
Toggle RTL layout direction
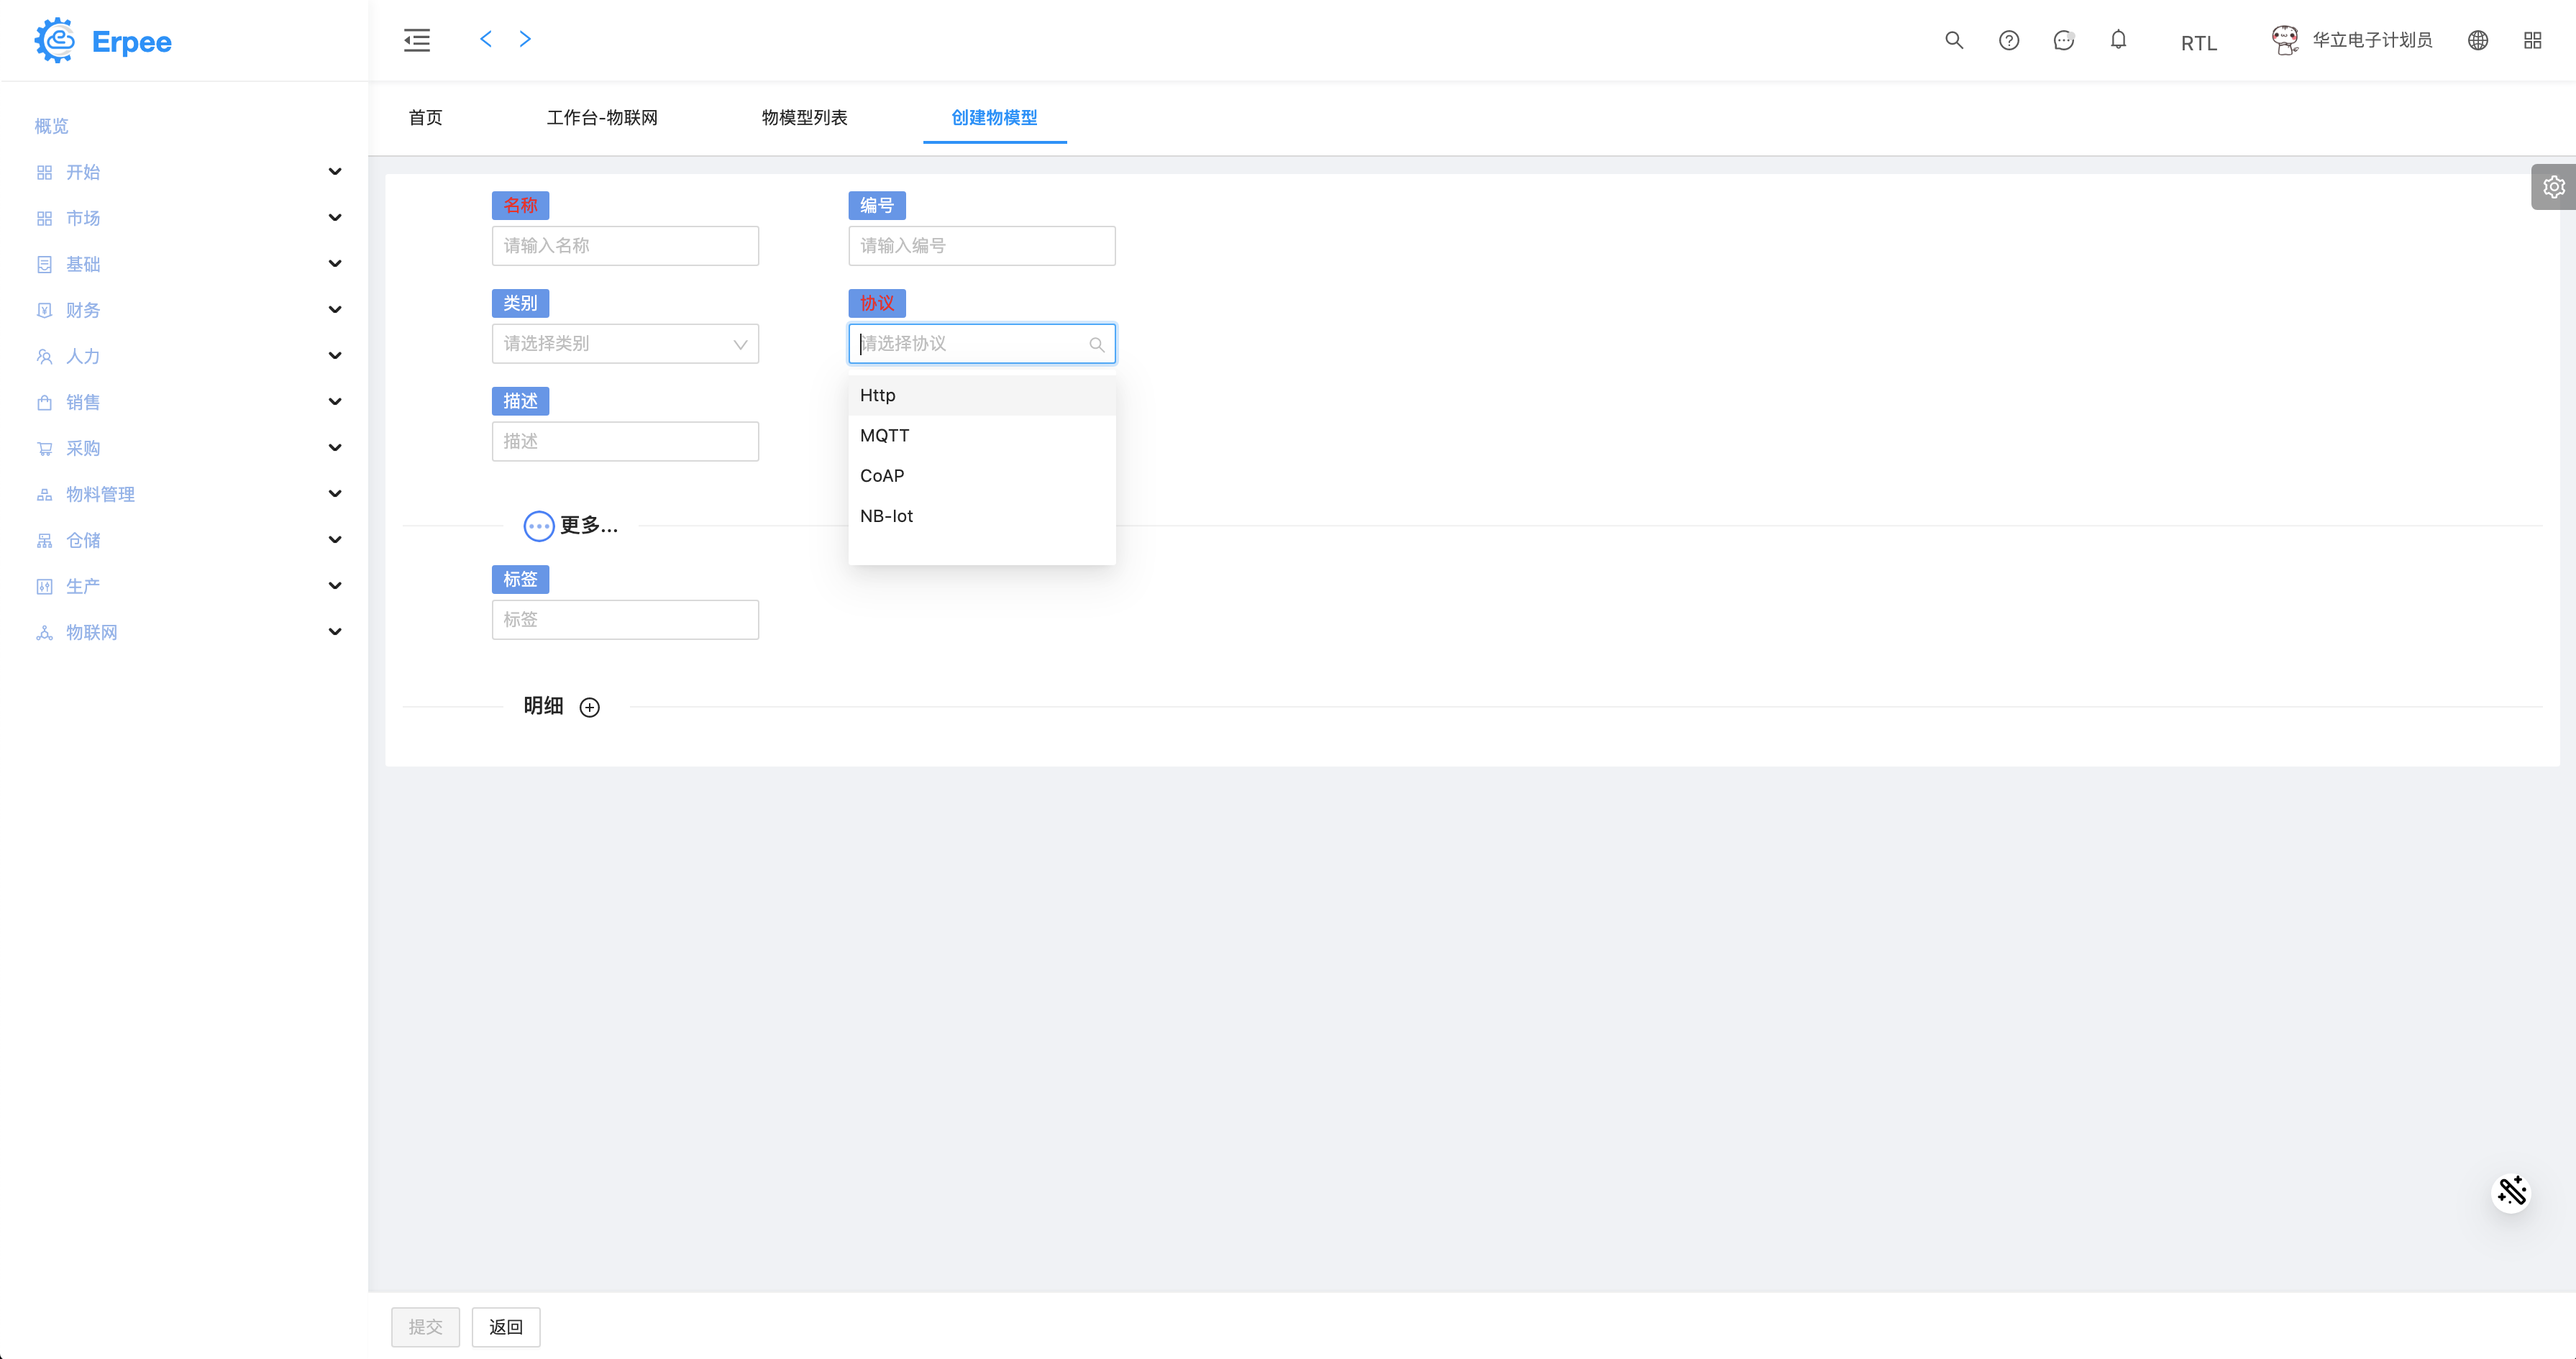pyautogui.click(x=2198, y=43)
